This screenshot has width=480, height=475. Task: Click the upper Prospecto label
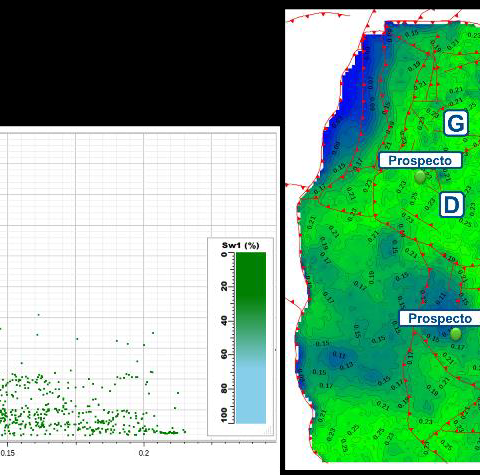tap(420, 160)
